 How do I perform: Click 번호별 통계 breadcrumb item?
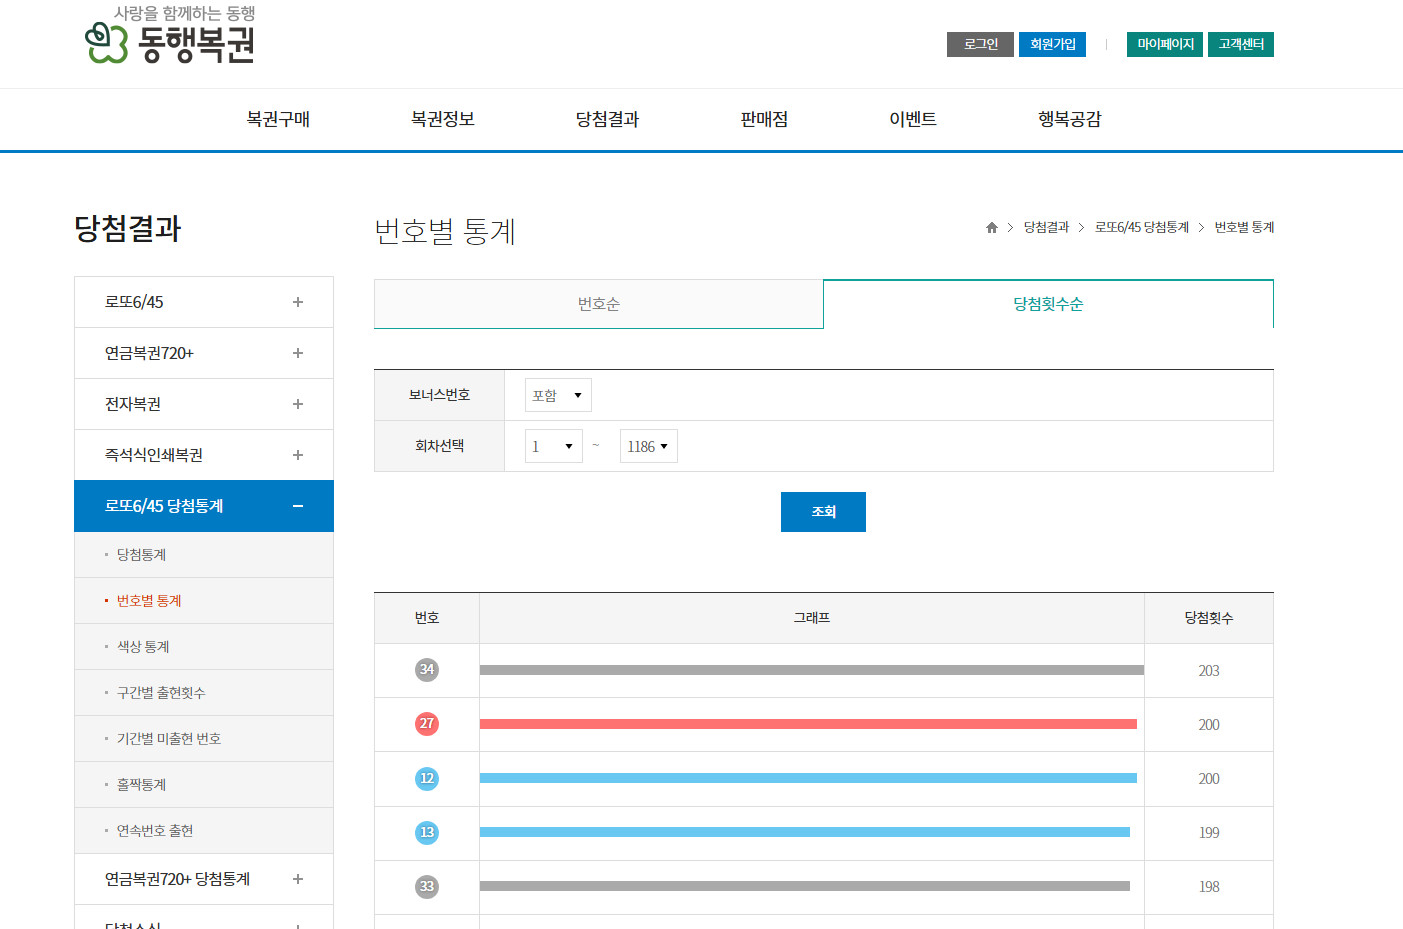[x=1244, y=228]
